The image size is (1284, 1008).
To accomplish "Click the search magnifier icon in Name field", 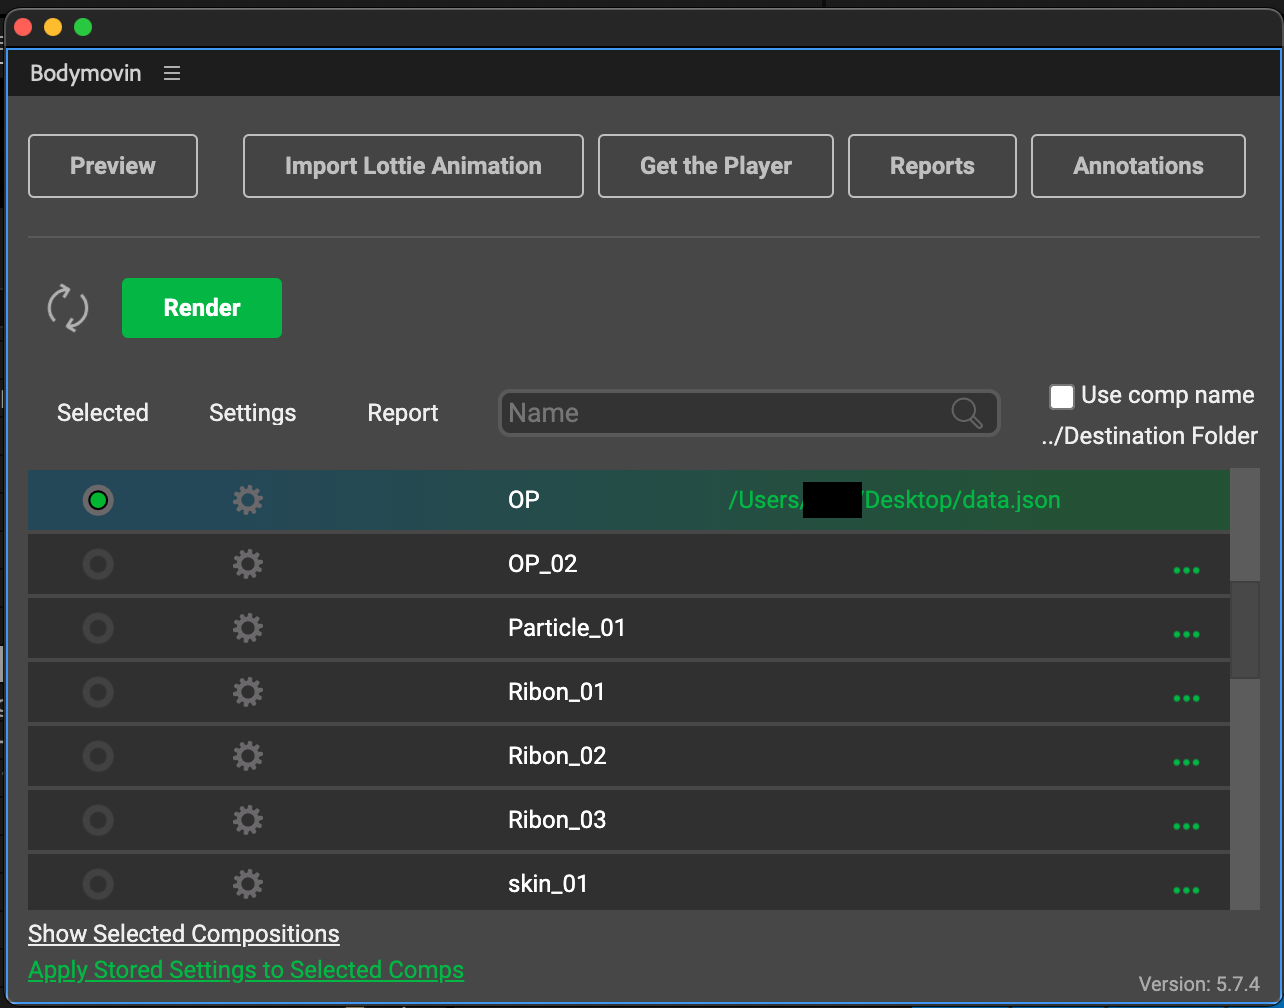I will tap(967, 413).
